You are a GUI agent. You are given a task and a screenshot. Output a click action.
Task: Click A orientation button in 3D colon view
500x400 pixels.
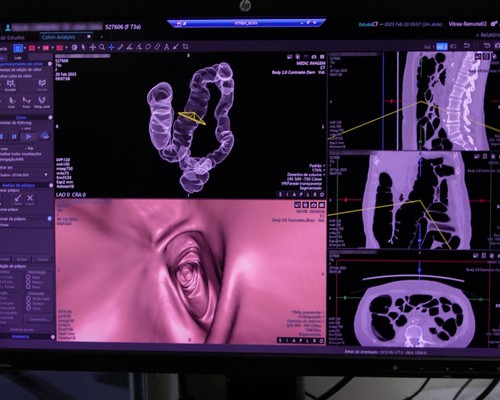[x=294, y=194]
